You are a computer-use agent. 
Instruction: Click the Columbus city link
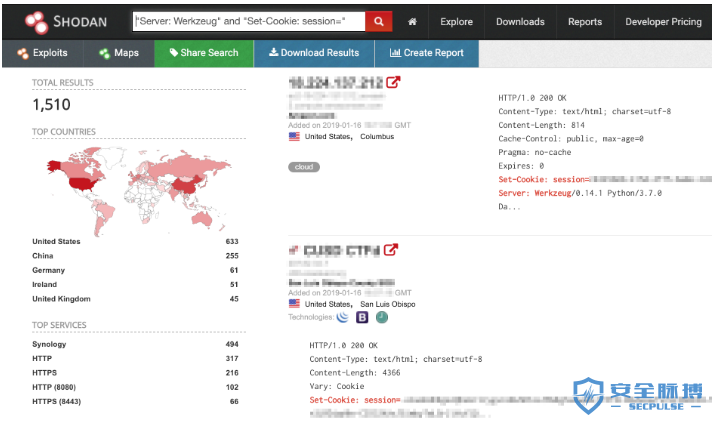377,136
